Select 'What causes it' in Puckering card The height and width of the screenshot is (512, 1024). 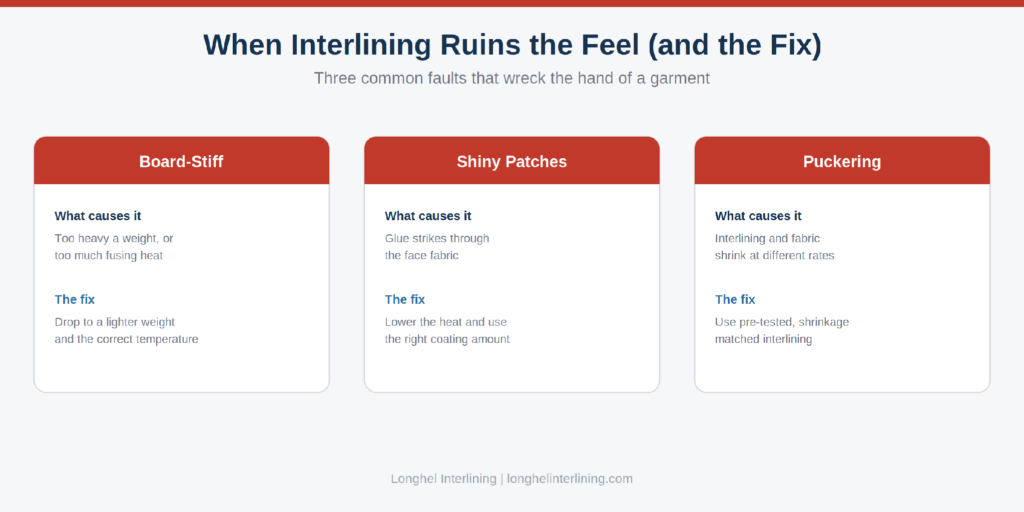coord(759,216)
